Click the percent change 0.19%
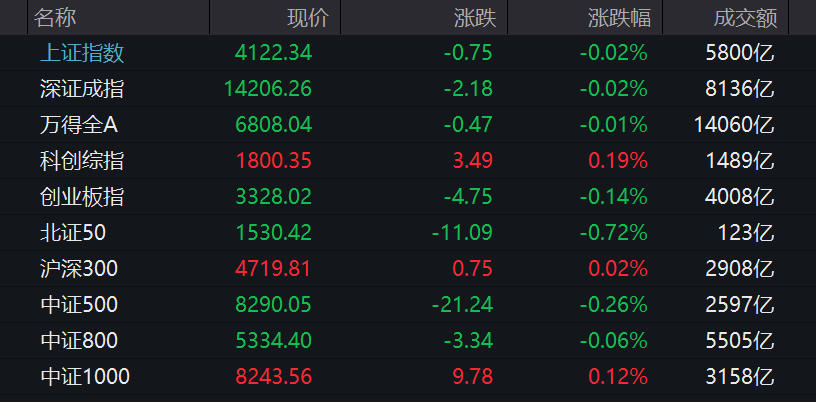This screenshot has width=816, height=402. click(618, 161)
